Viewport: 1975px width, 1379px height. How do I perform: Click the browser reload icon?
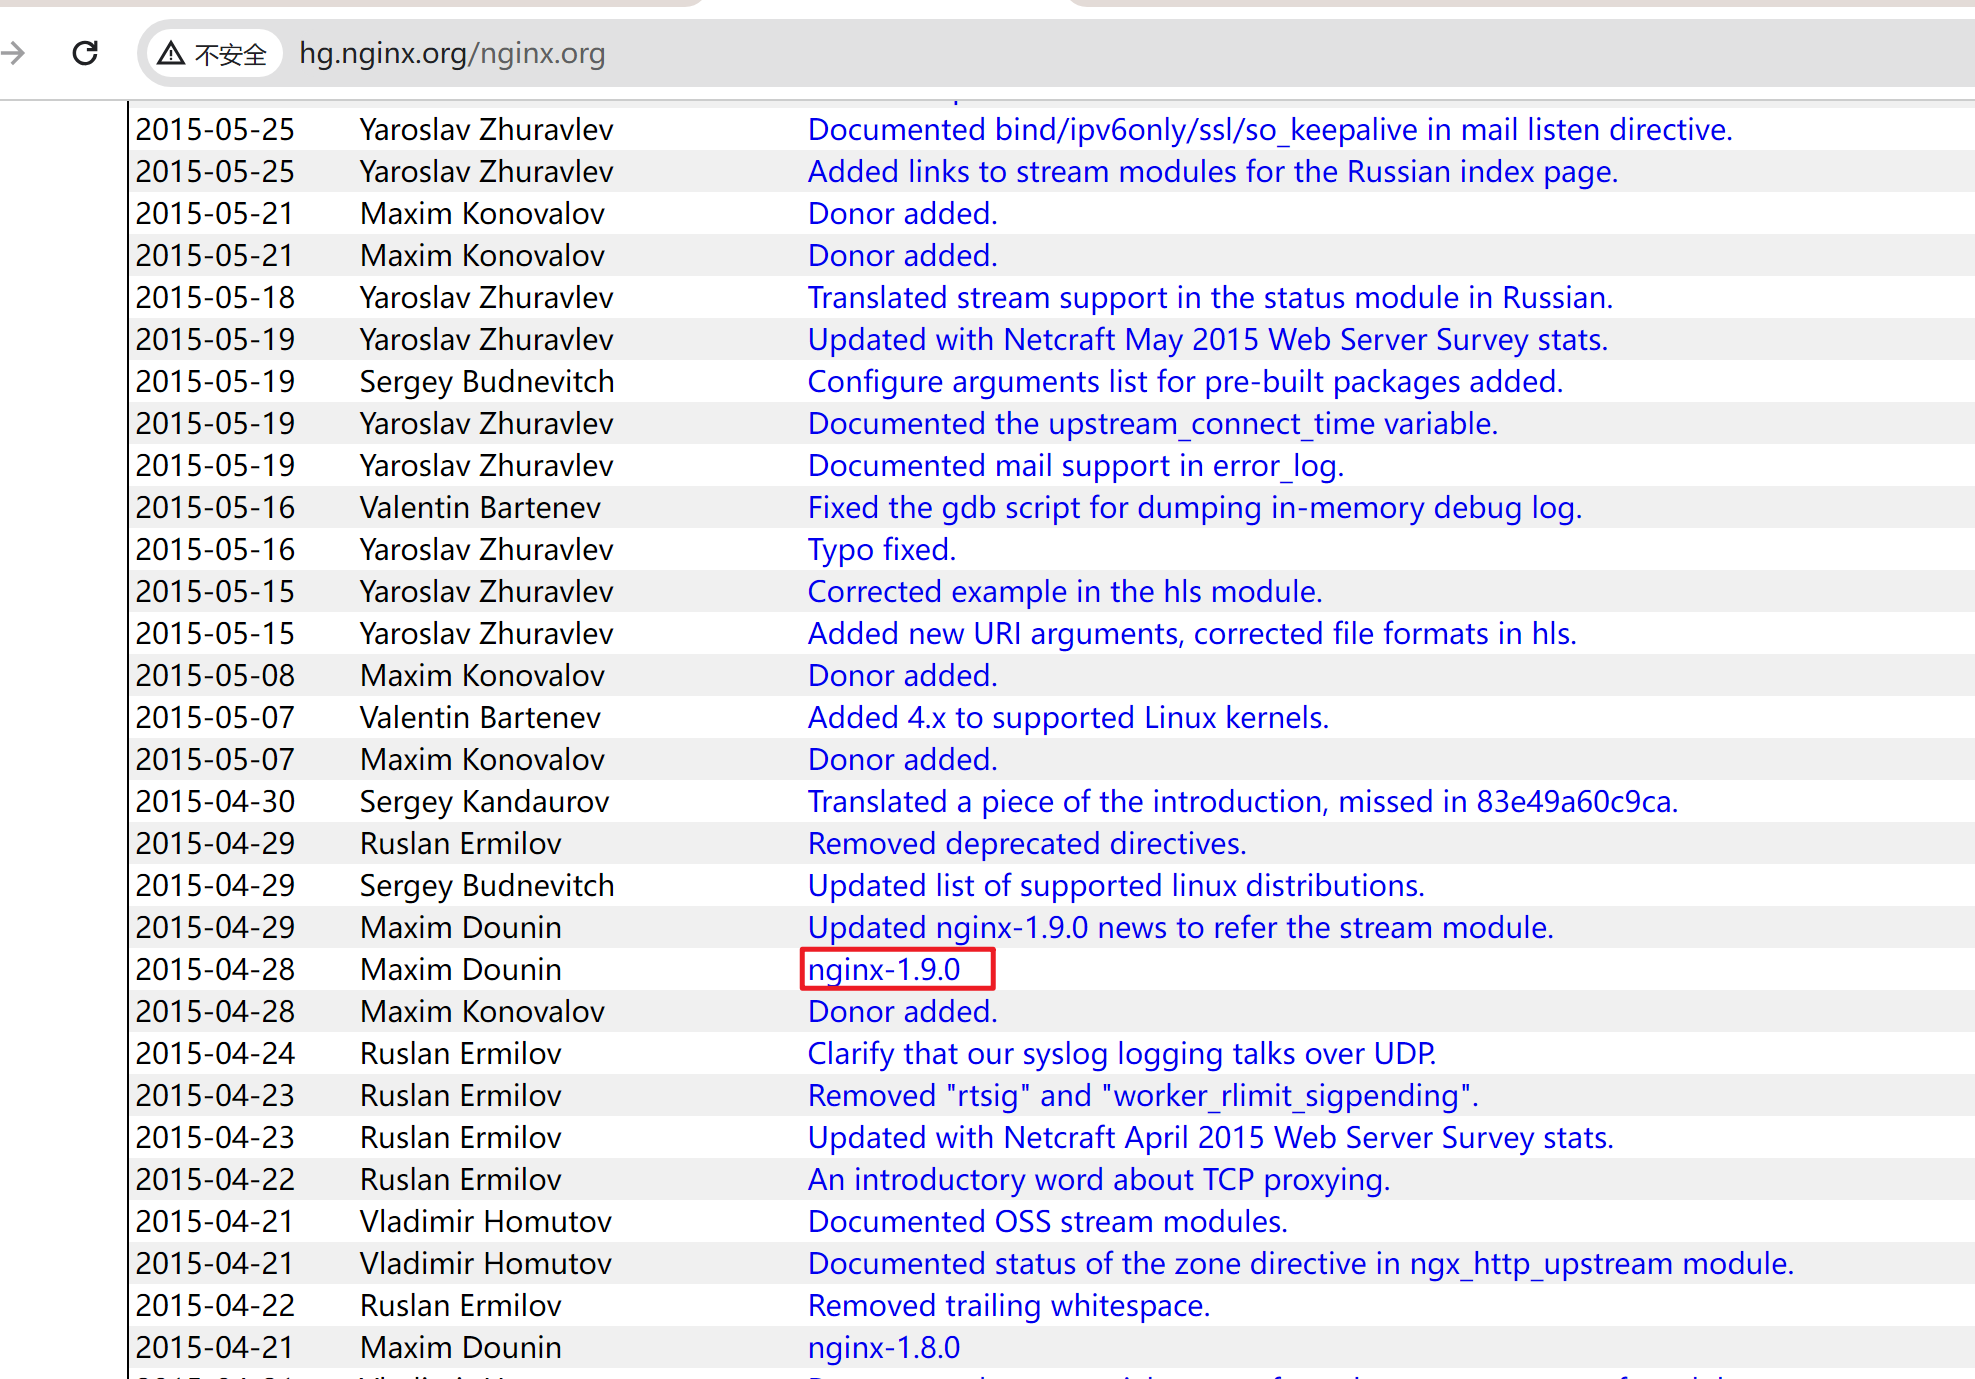click(x=86, y=53)
